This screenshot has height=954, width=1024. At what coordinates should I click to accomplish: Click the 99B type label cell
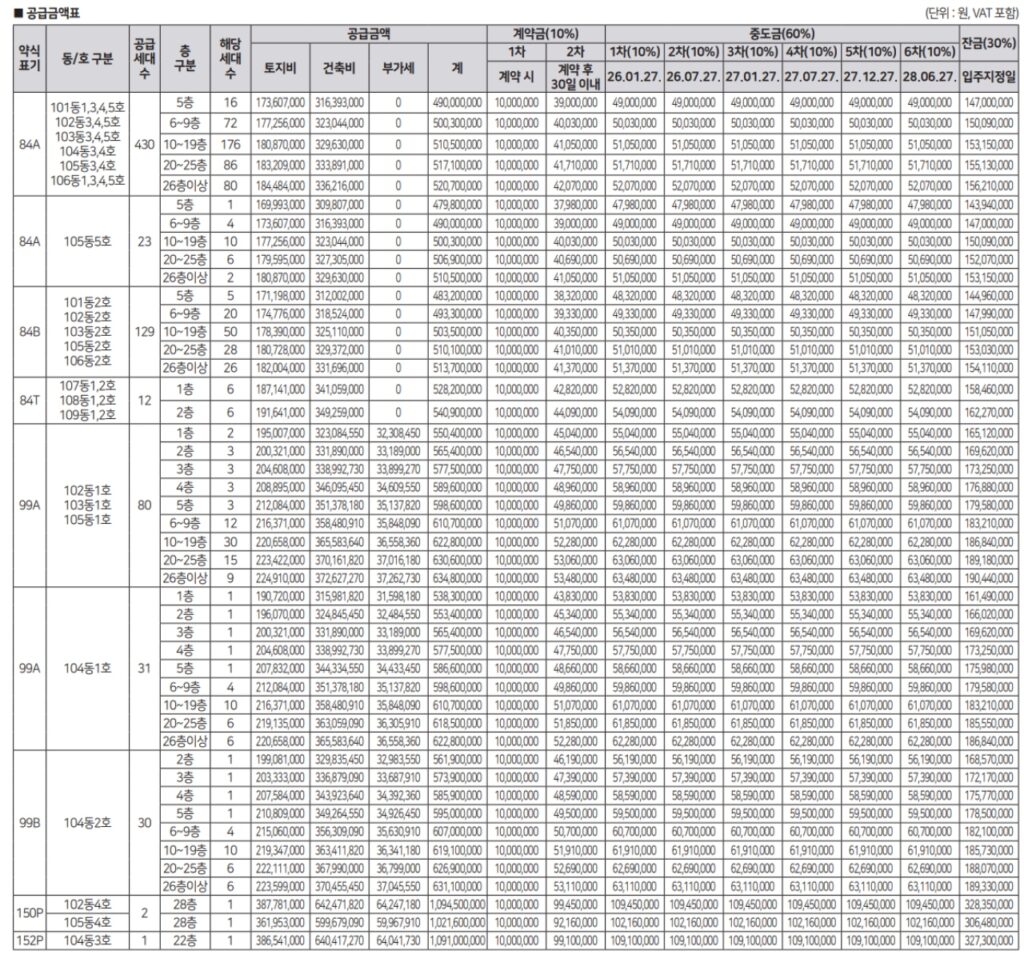coord(29,822)
